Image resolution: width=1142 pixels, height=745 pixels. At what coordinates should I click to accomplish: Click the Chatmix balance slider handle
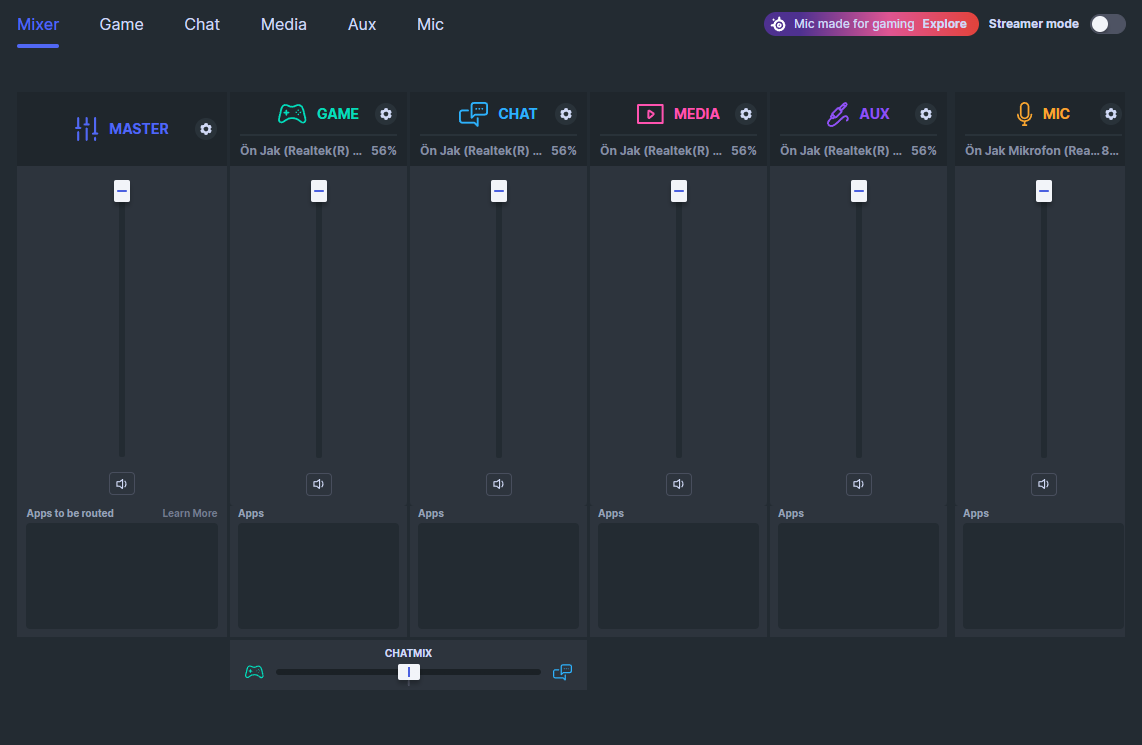point(408,672)
